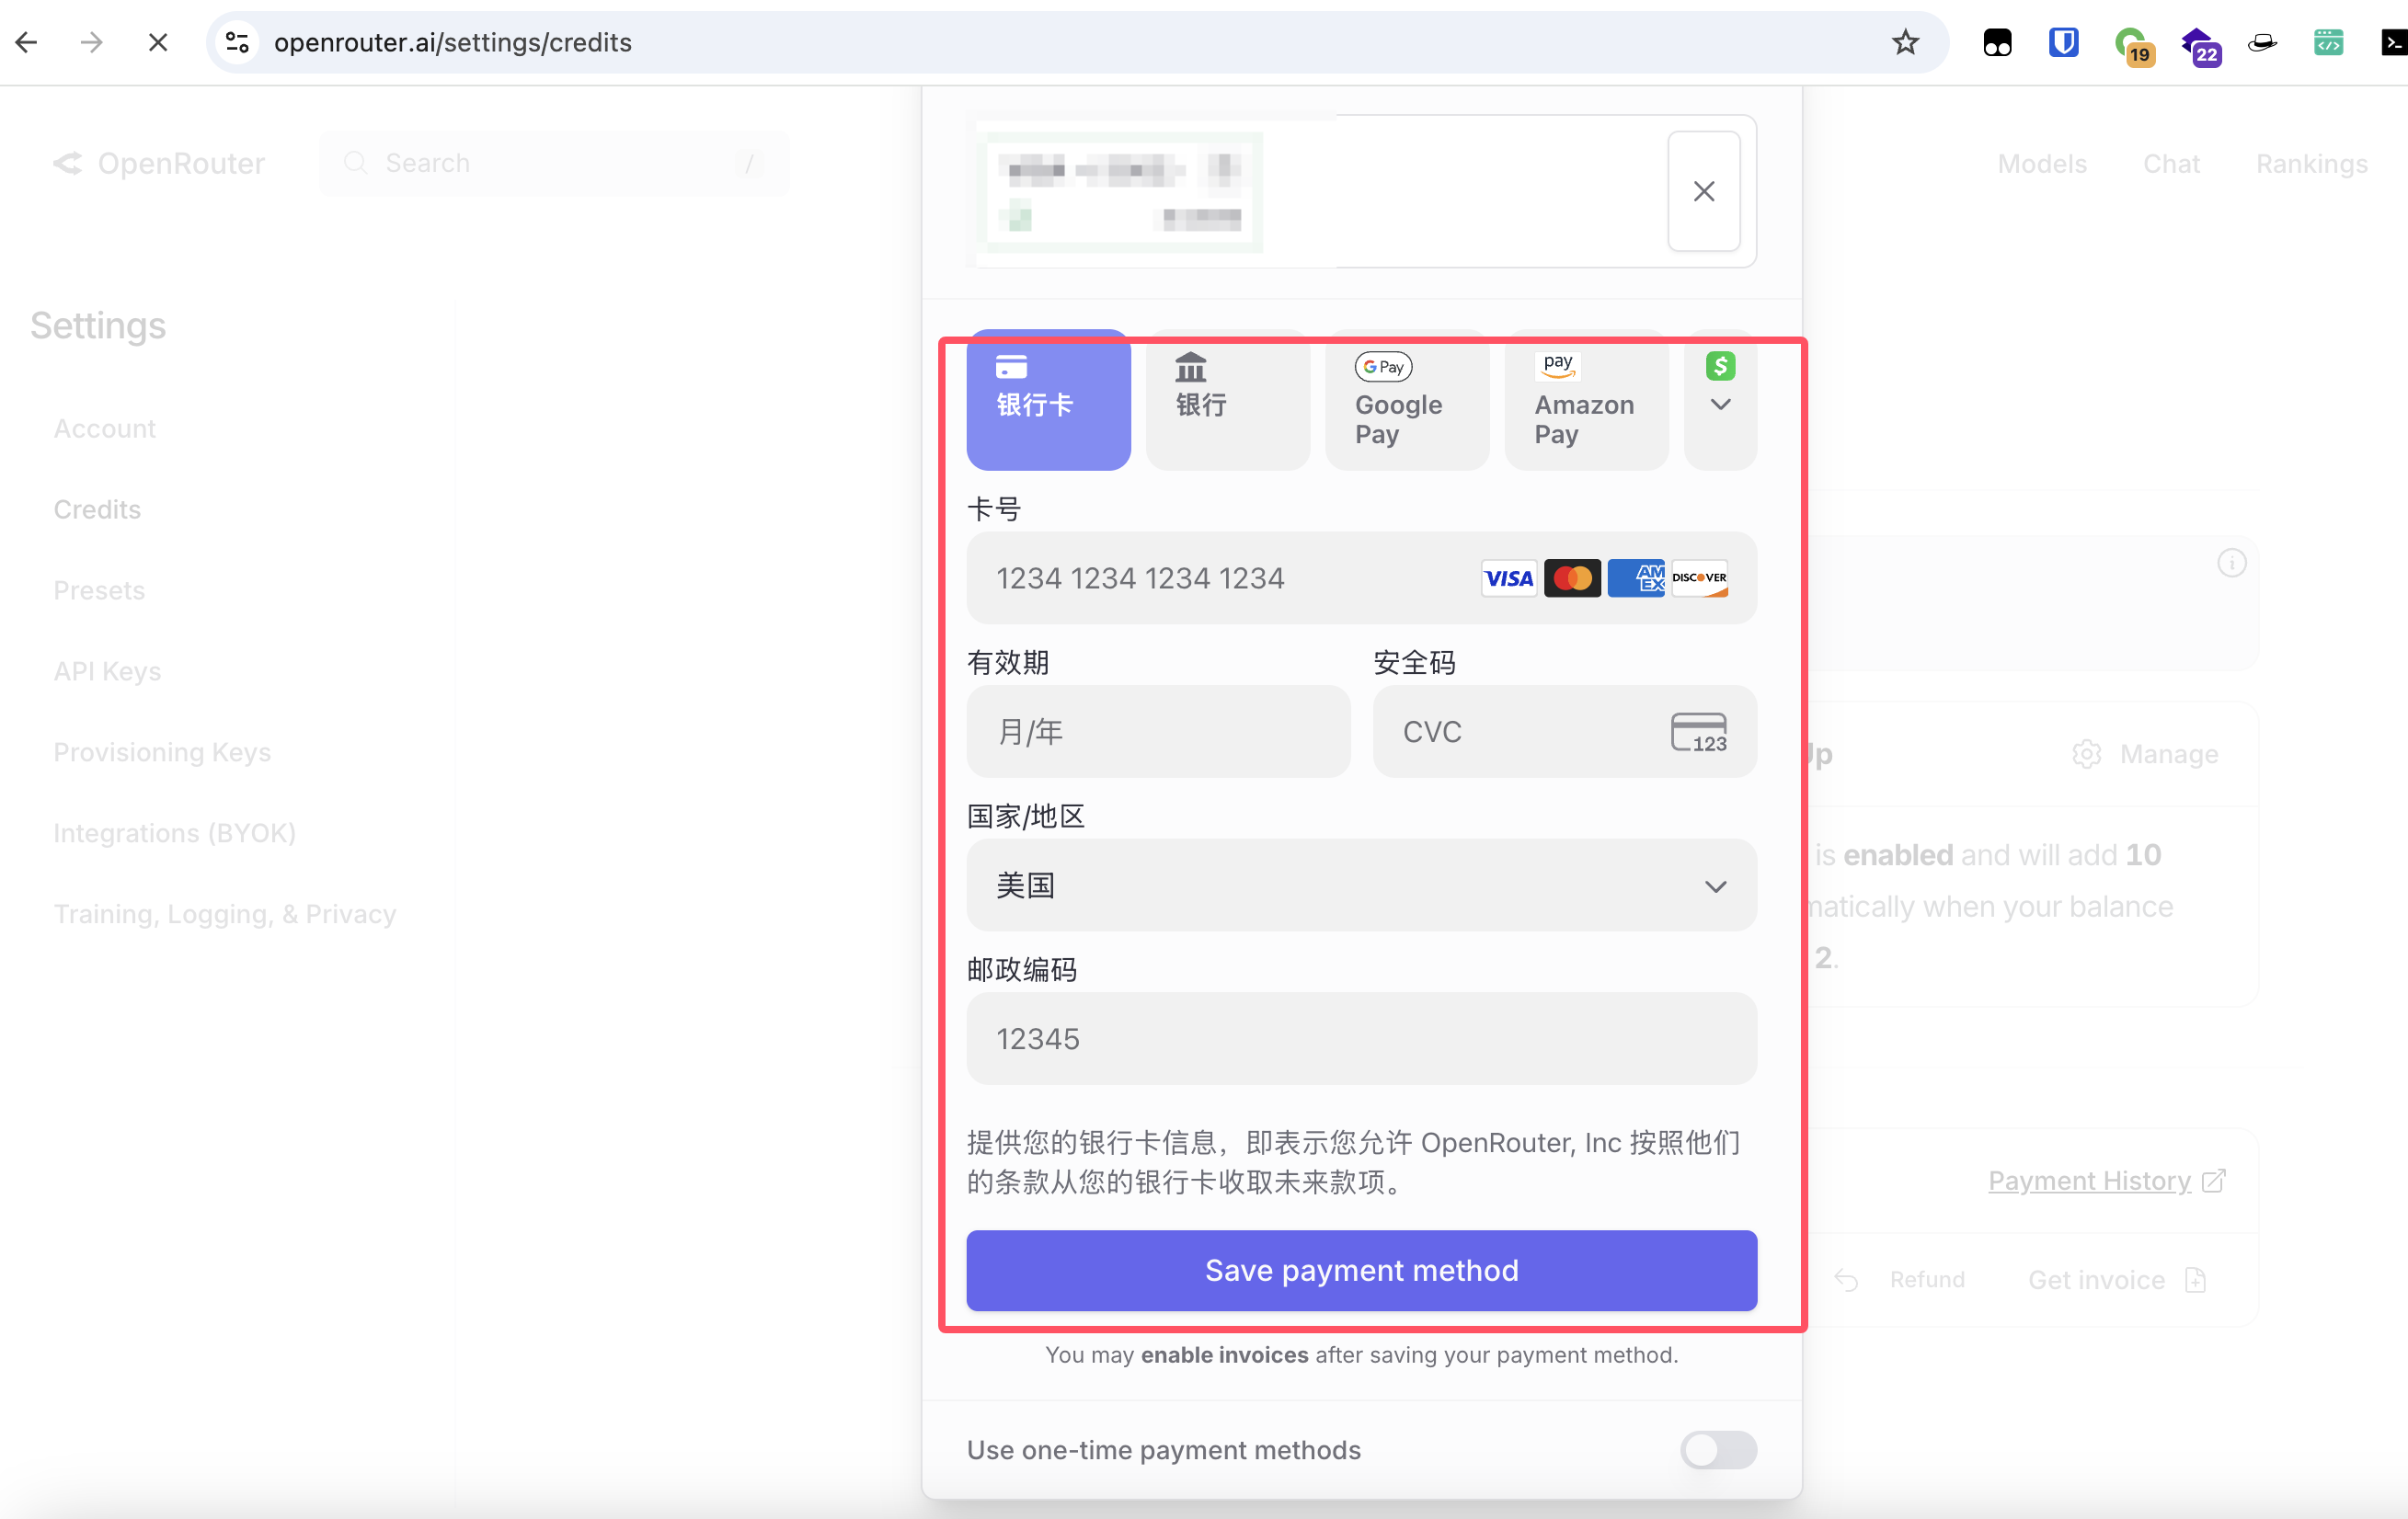The width and height of the screenshot is (2408, 1519).
Task: Focus the 月/年 expiry field
Action: pos(1158,732)
